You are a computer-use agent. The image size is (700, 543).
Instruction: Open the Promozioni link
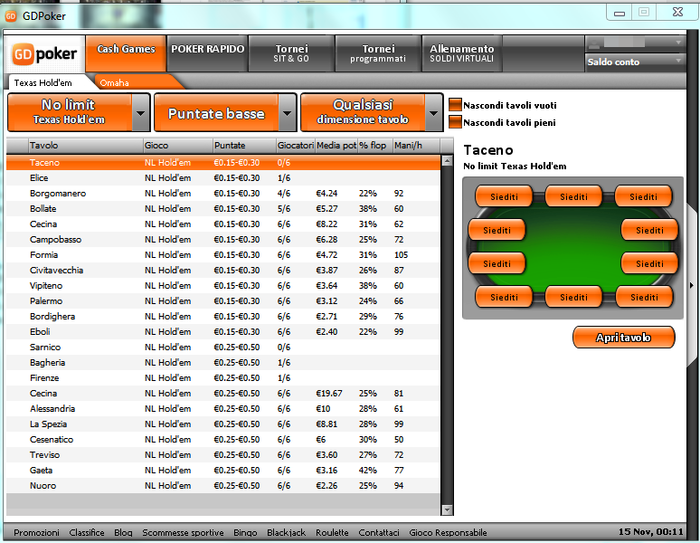(36, 532)
